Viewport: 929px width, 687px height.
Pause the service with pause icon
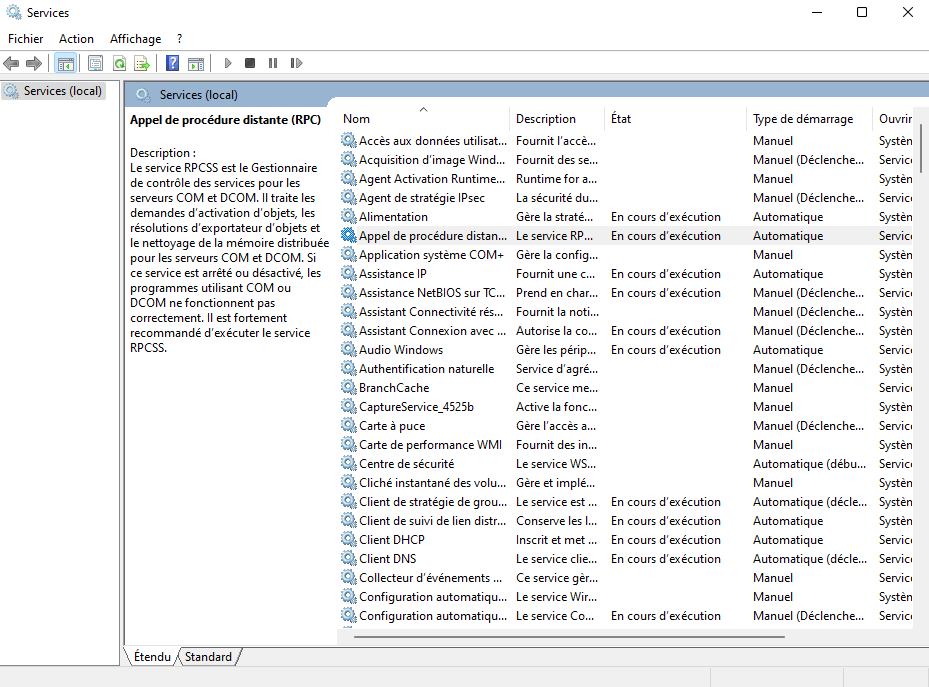(273, 63)
